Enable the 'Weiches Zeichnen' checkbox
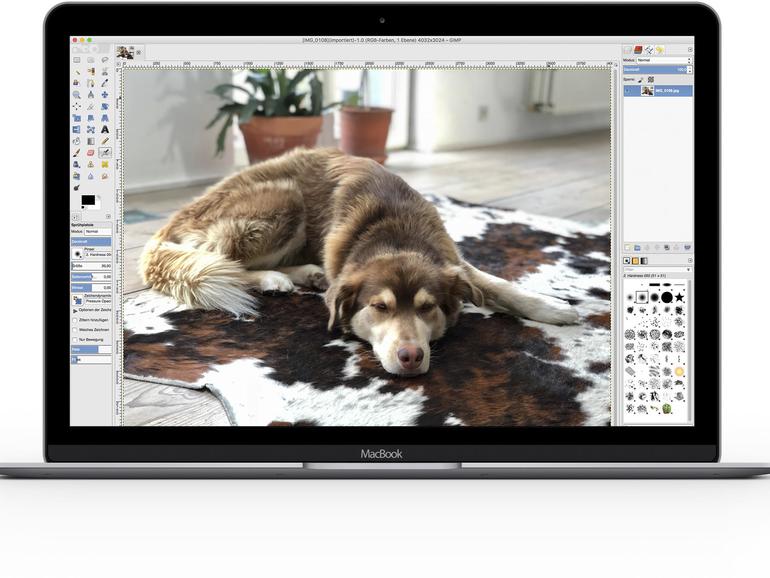The image size is (770, 578). click(75, 330)
